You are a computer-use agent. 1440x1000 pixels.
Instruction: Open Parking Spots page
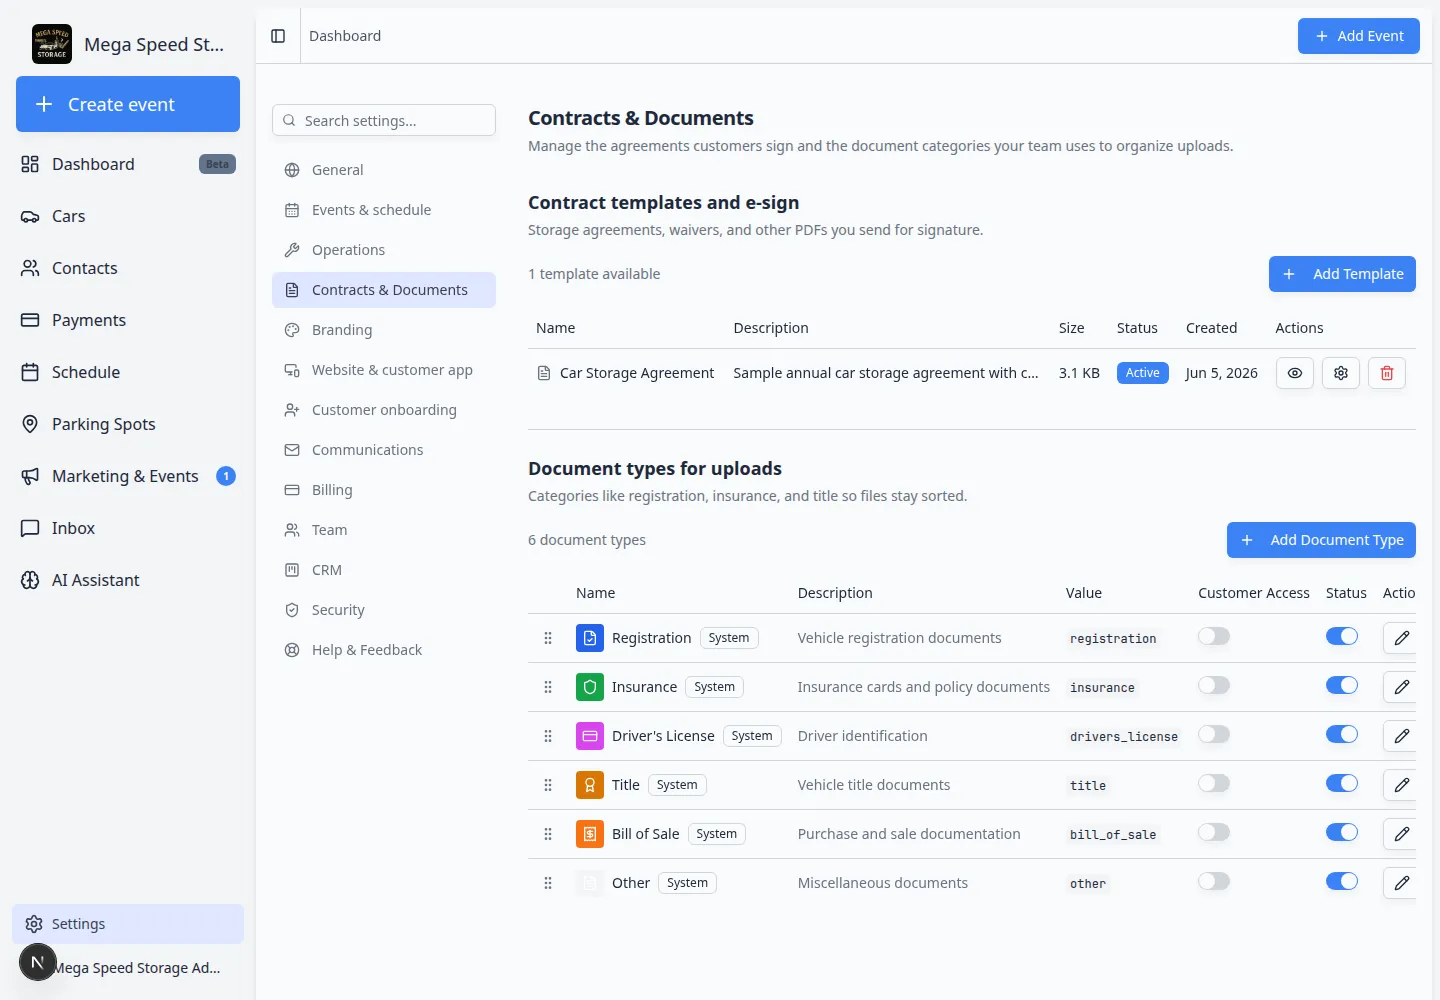coord(128,424)
